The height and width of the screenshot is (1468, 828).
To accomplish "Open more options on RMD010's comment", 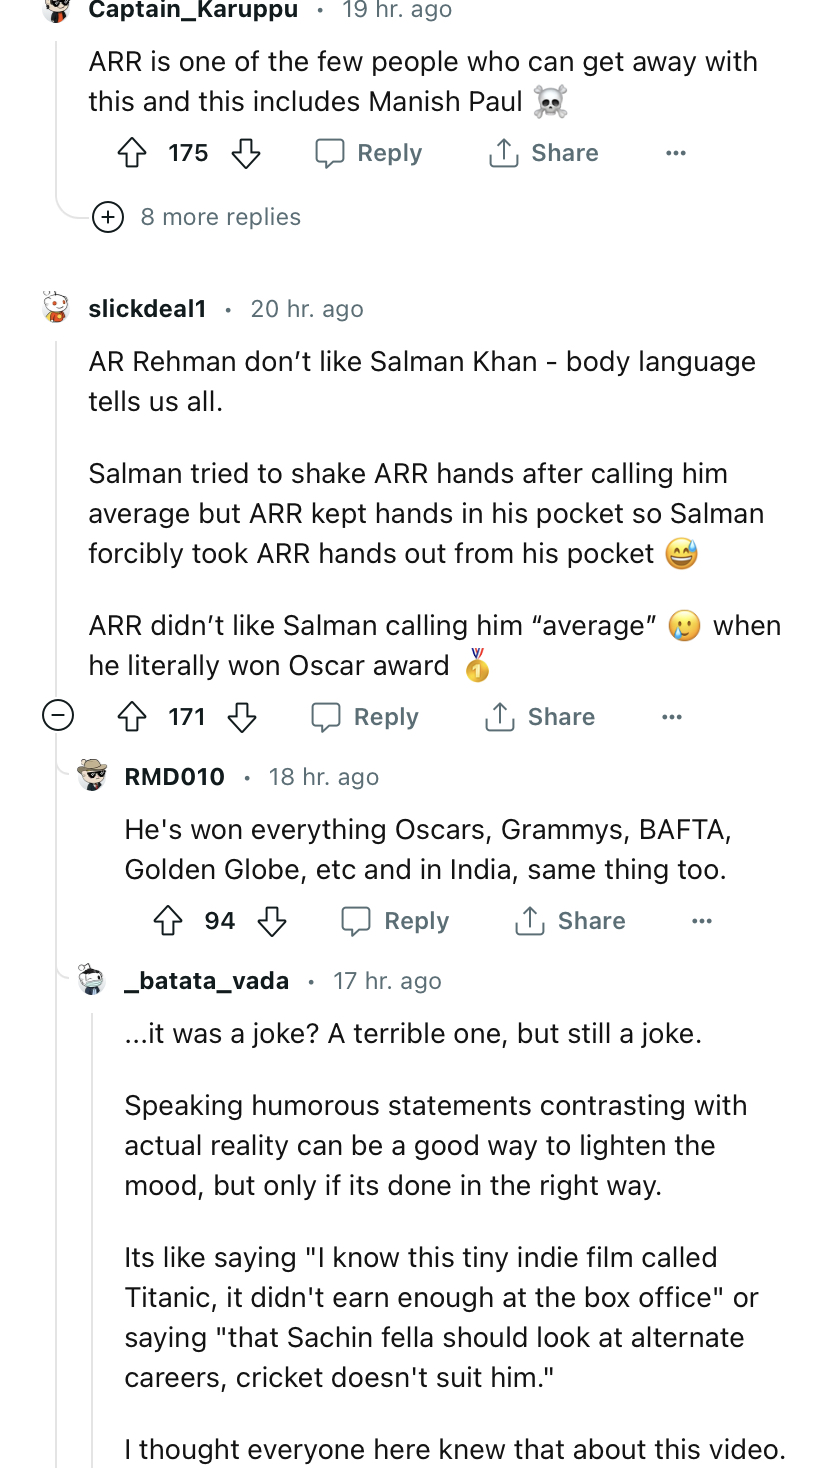I will coord(702,921).
